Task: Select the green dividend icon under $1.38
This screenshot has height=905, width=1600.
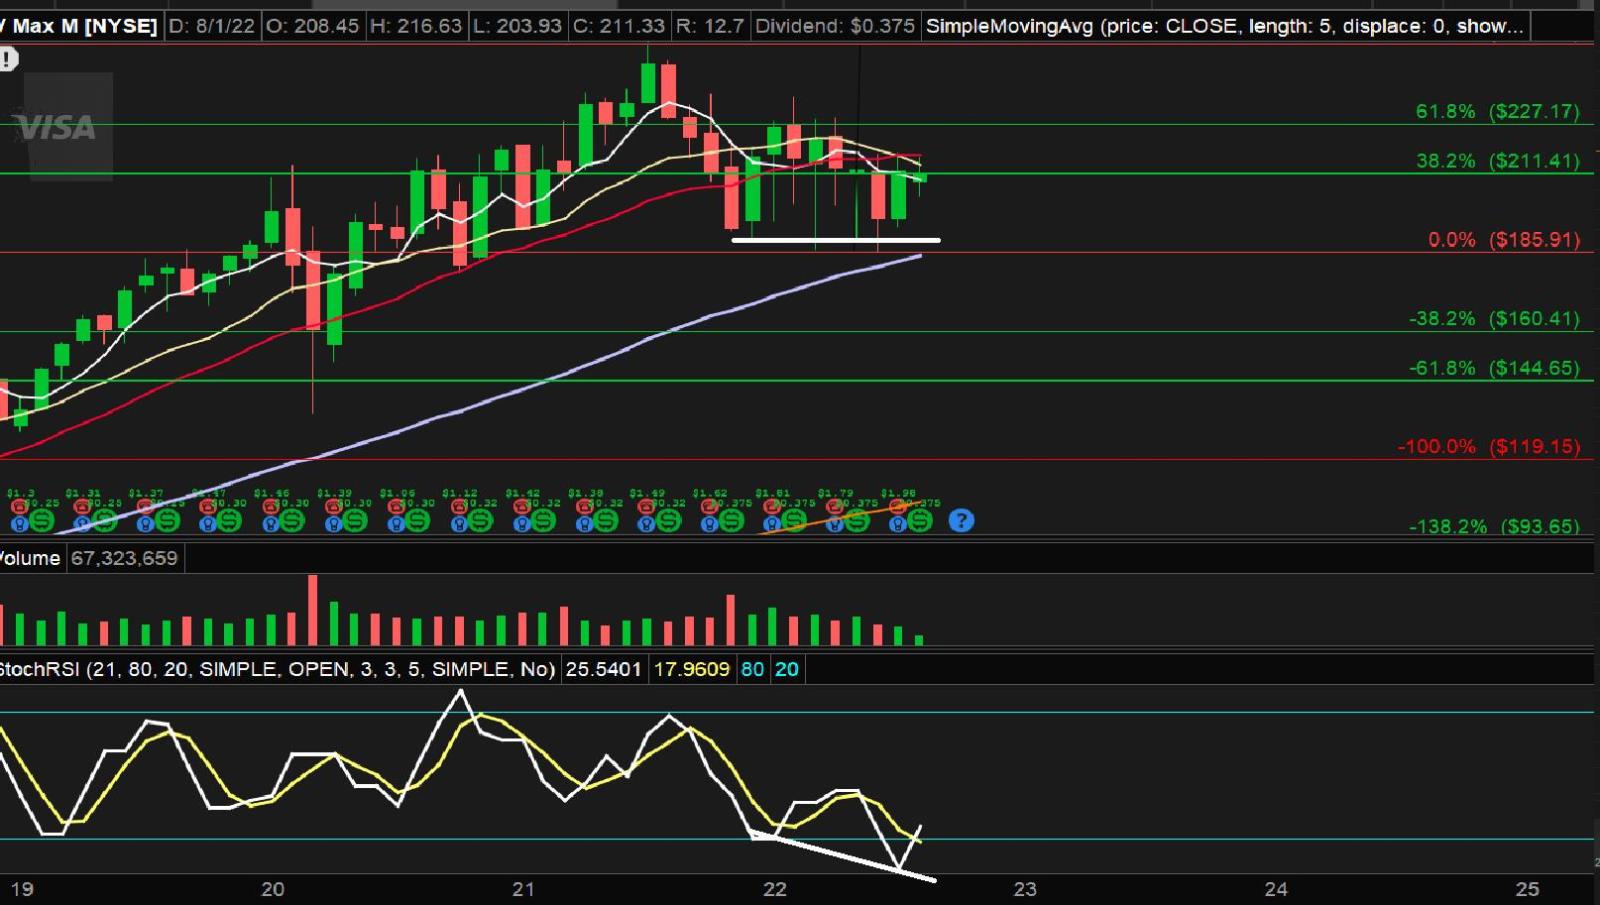Action: (x=607, y=521)
